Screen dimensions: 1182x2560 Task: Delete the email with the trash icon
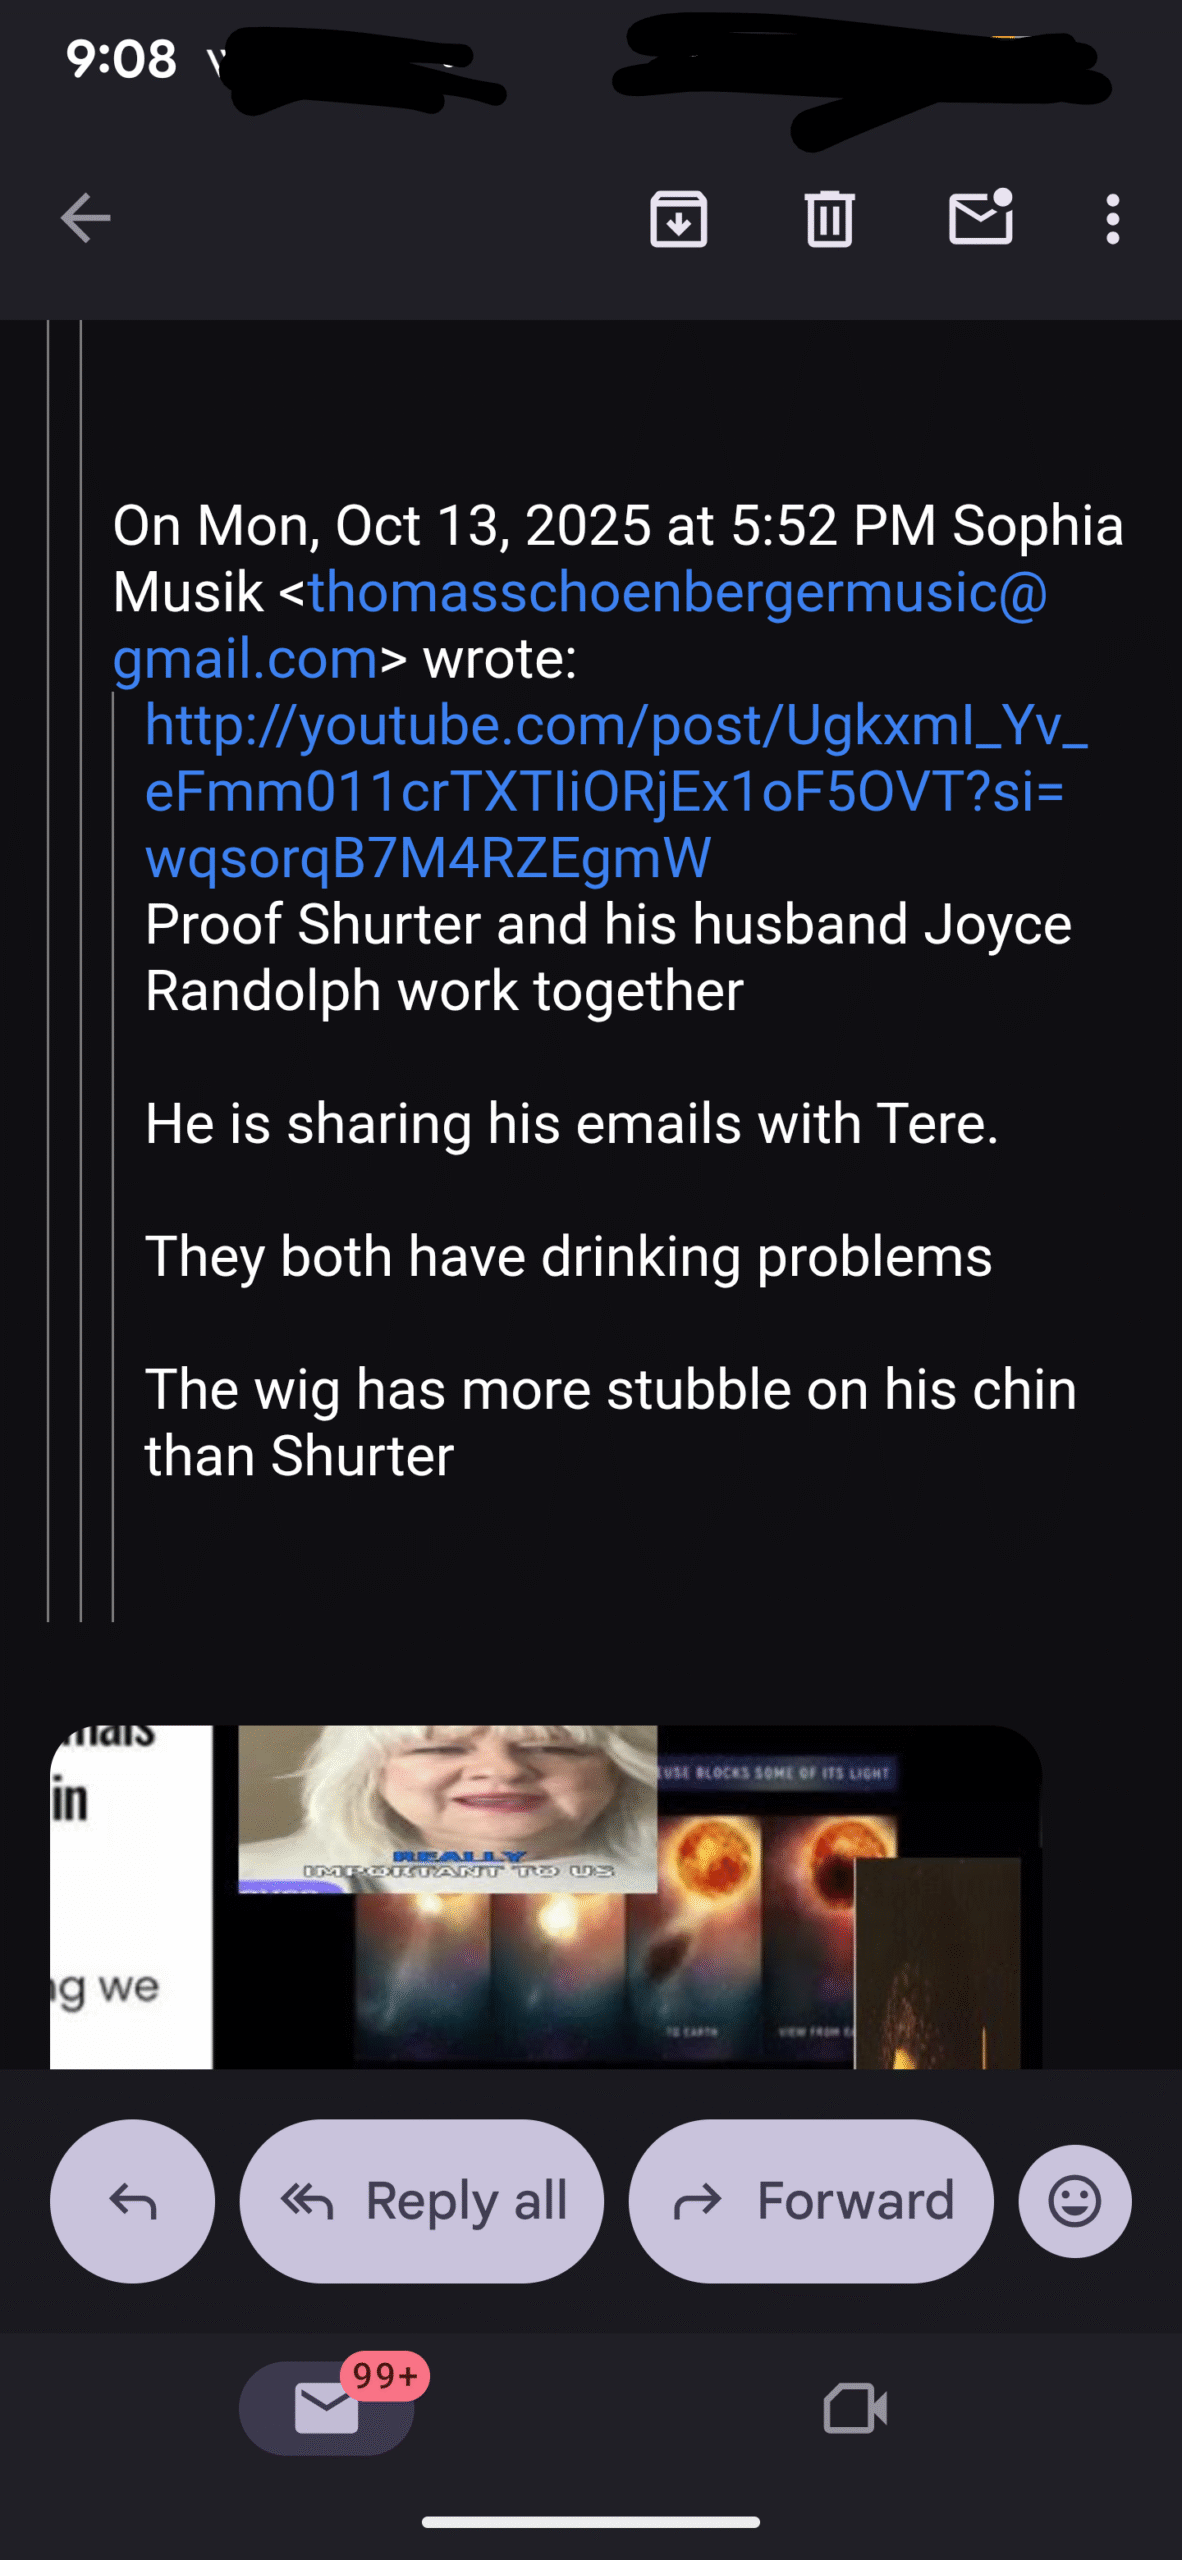point(829,218)
